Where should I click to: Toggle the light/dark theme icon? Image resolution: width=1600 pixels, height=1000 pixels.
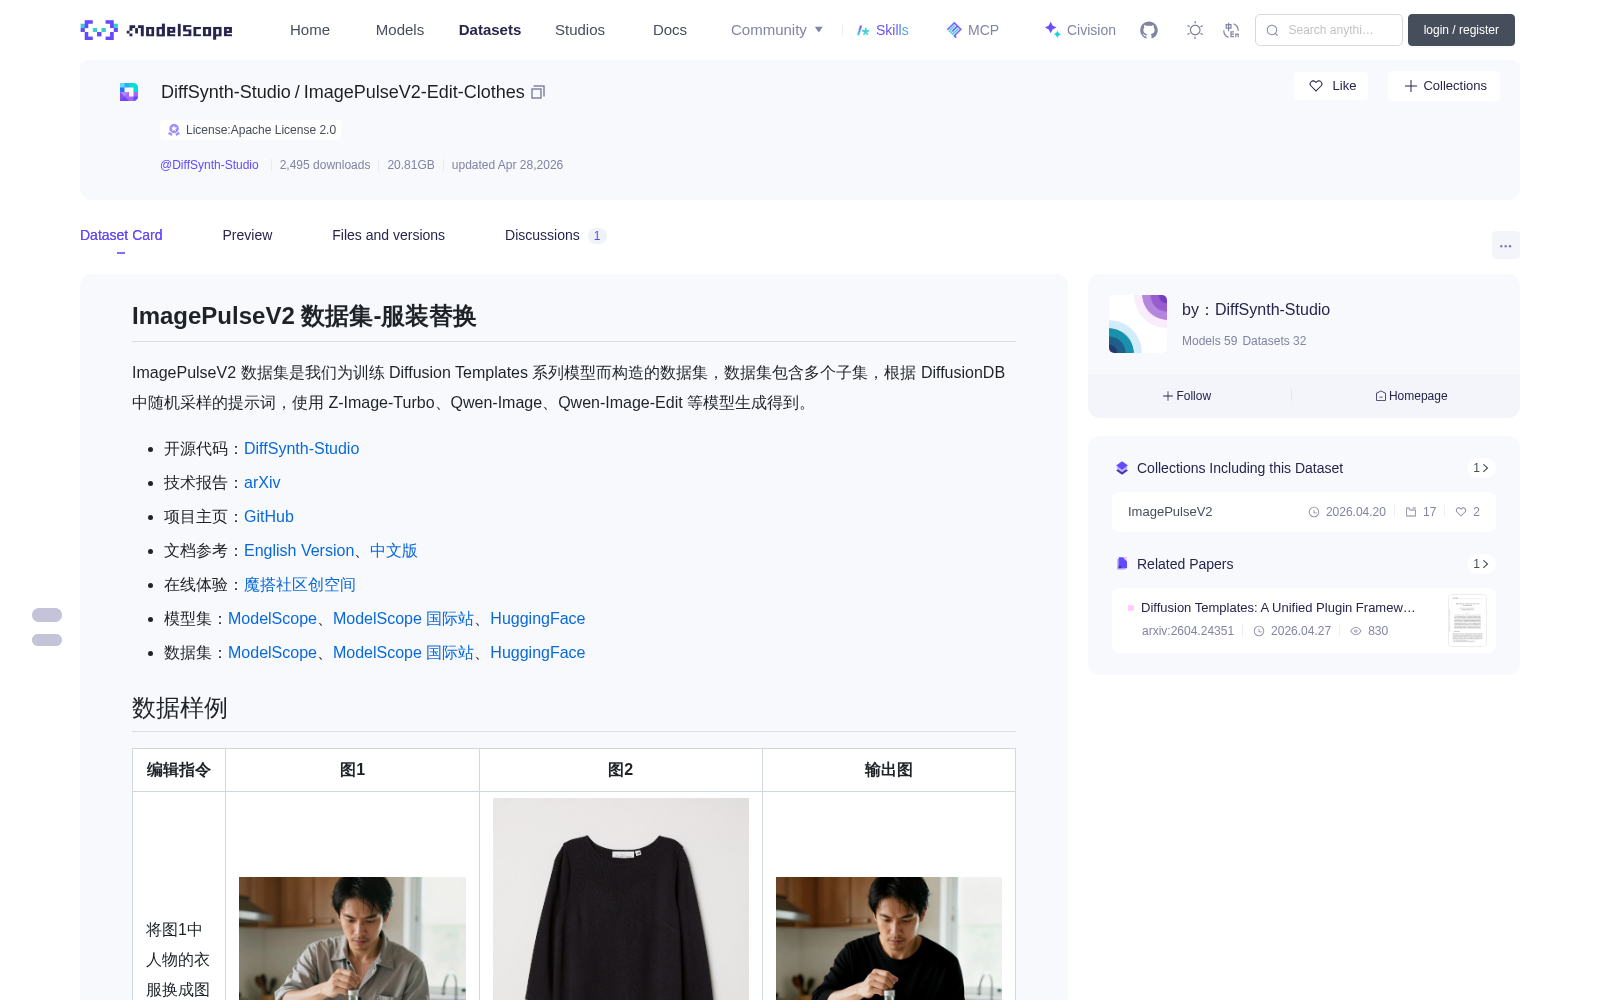(1195, 30)
